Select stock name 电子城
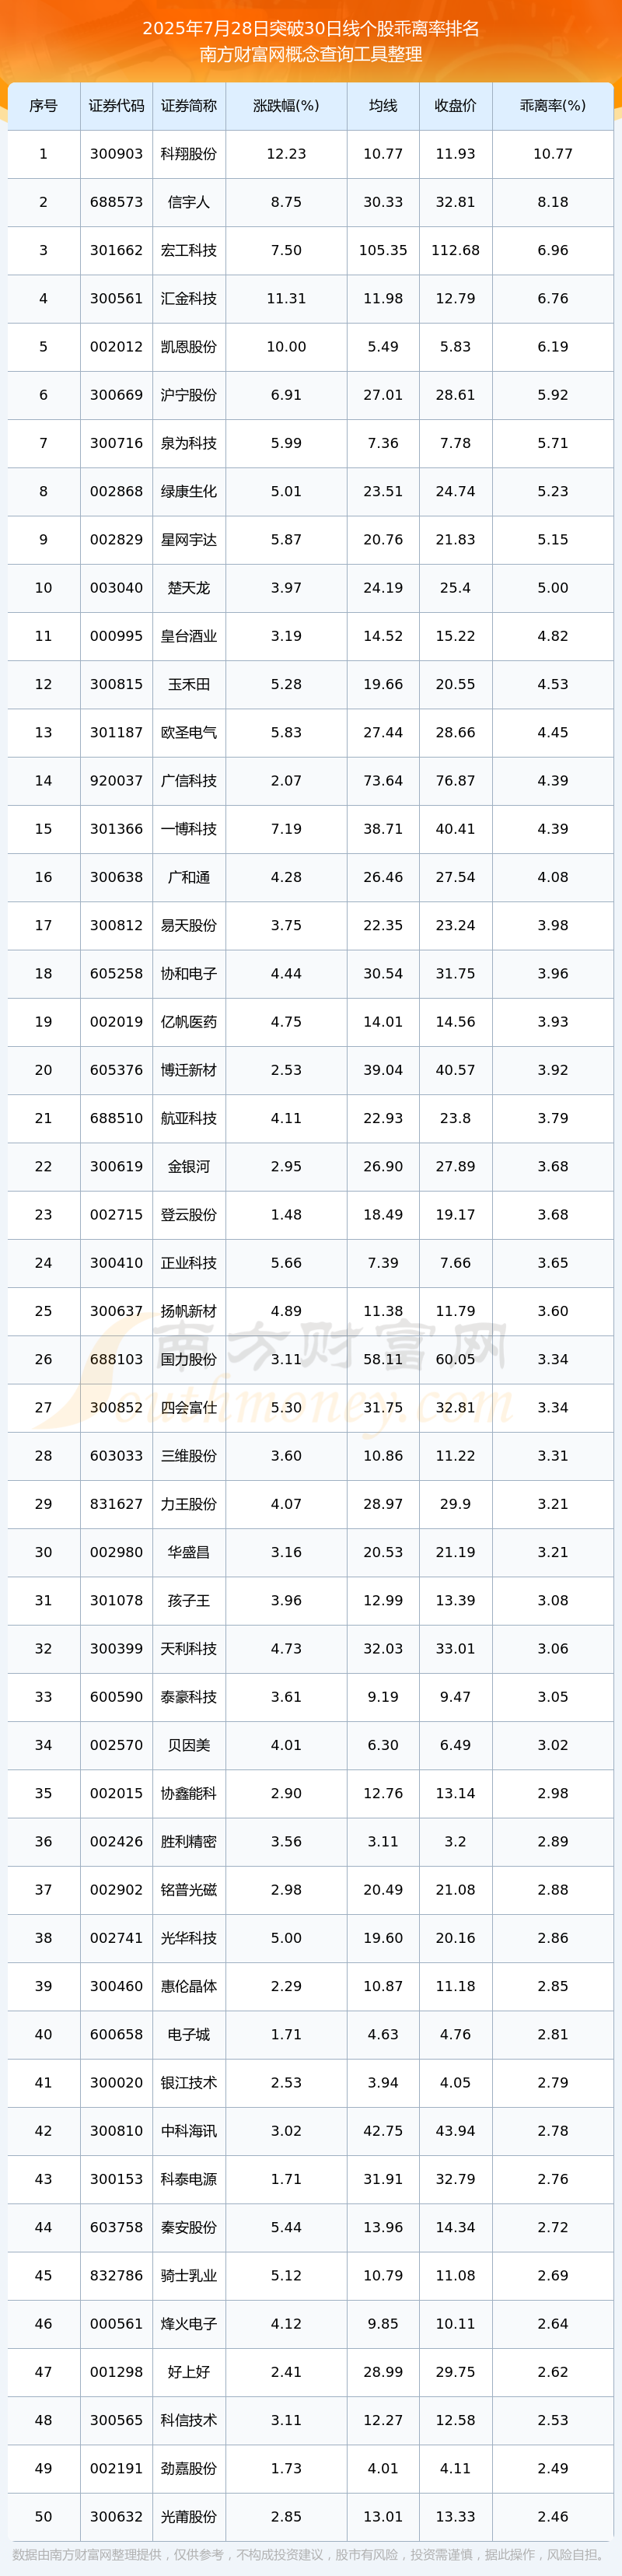The width and height of the screenshot is (622, 2576). pos(189,2035)
